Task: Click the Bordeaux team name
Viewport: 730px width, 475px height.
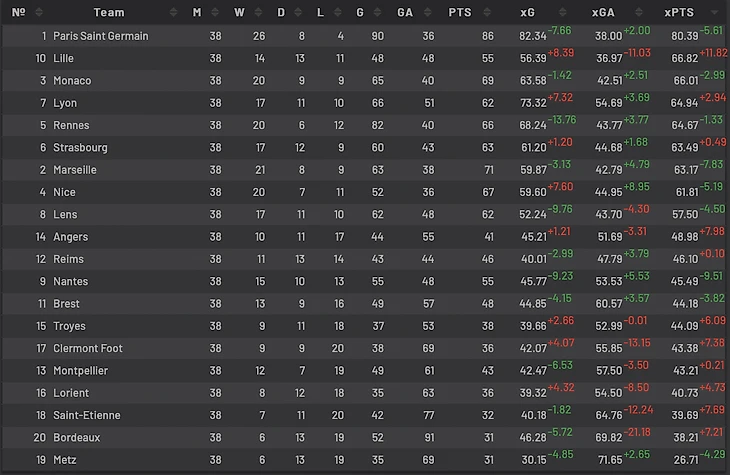Action: coord(76,437)
